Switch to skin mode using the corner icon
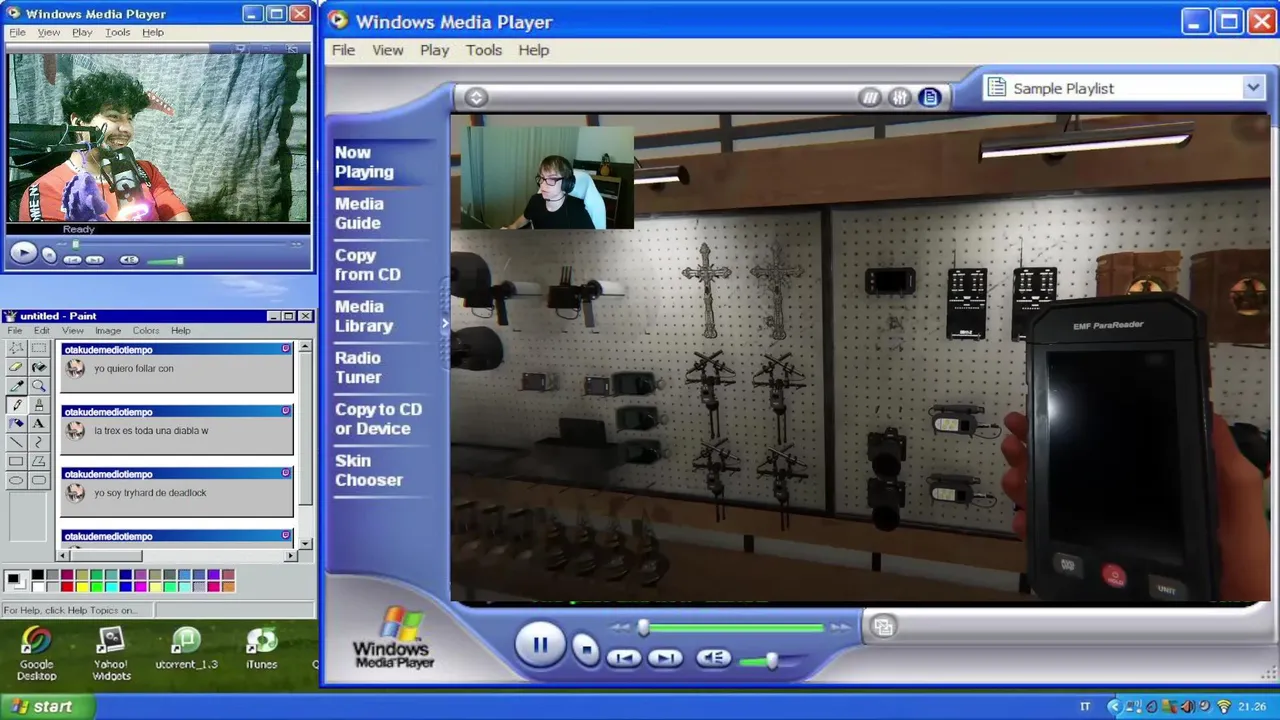Screen dimensions: 1280x720 click(x=882, y=627)
